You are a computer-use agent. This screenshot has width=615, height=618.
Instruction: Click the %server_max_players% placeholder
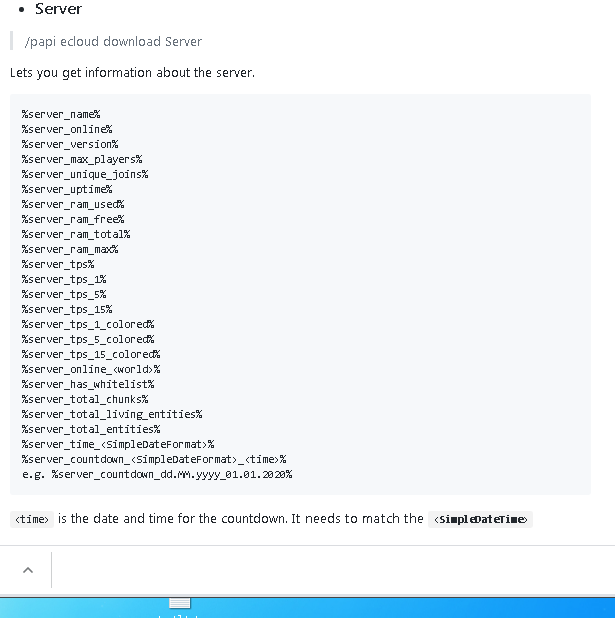[82, 159]
